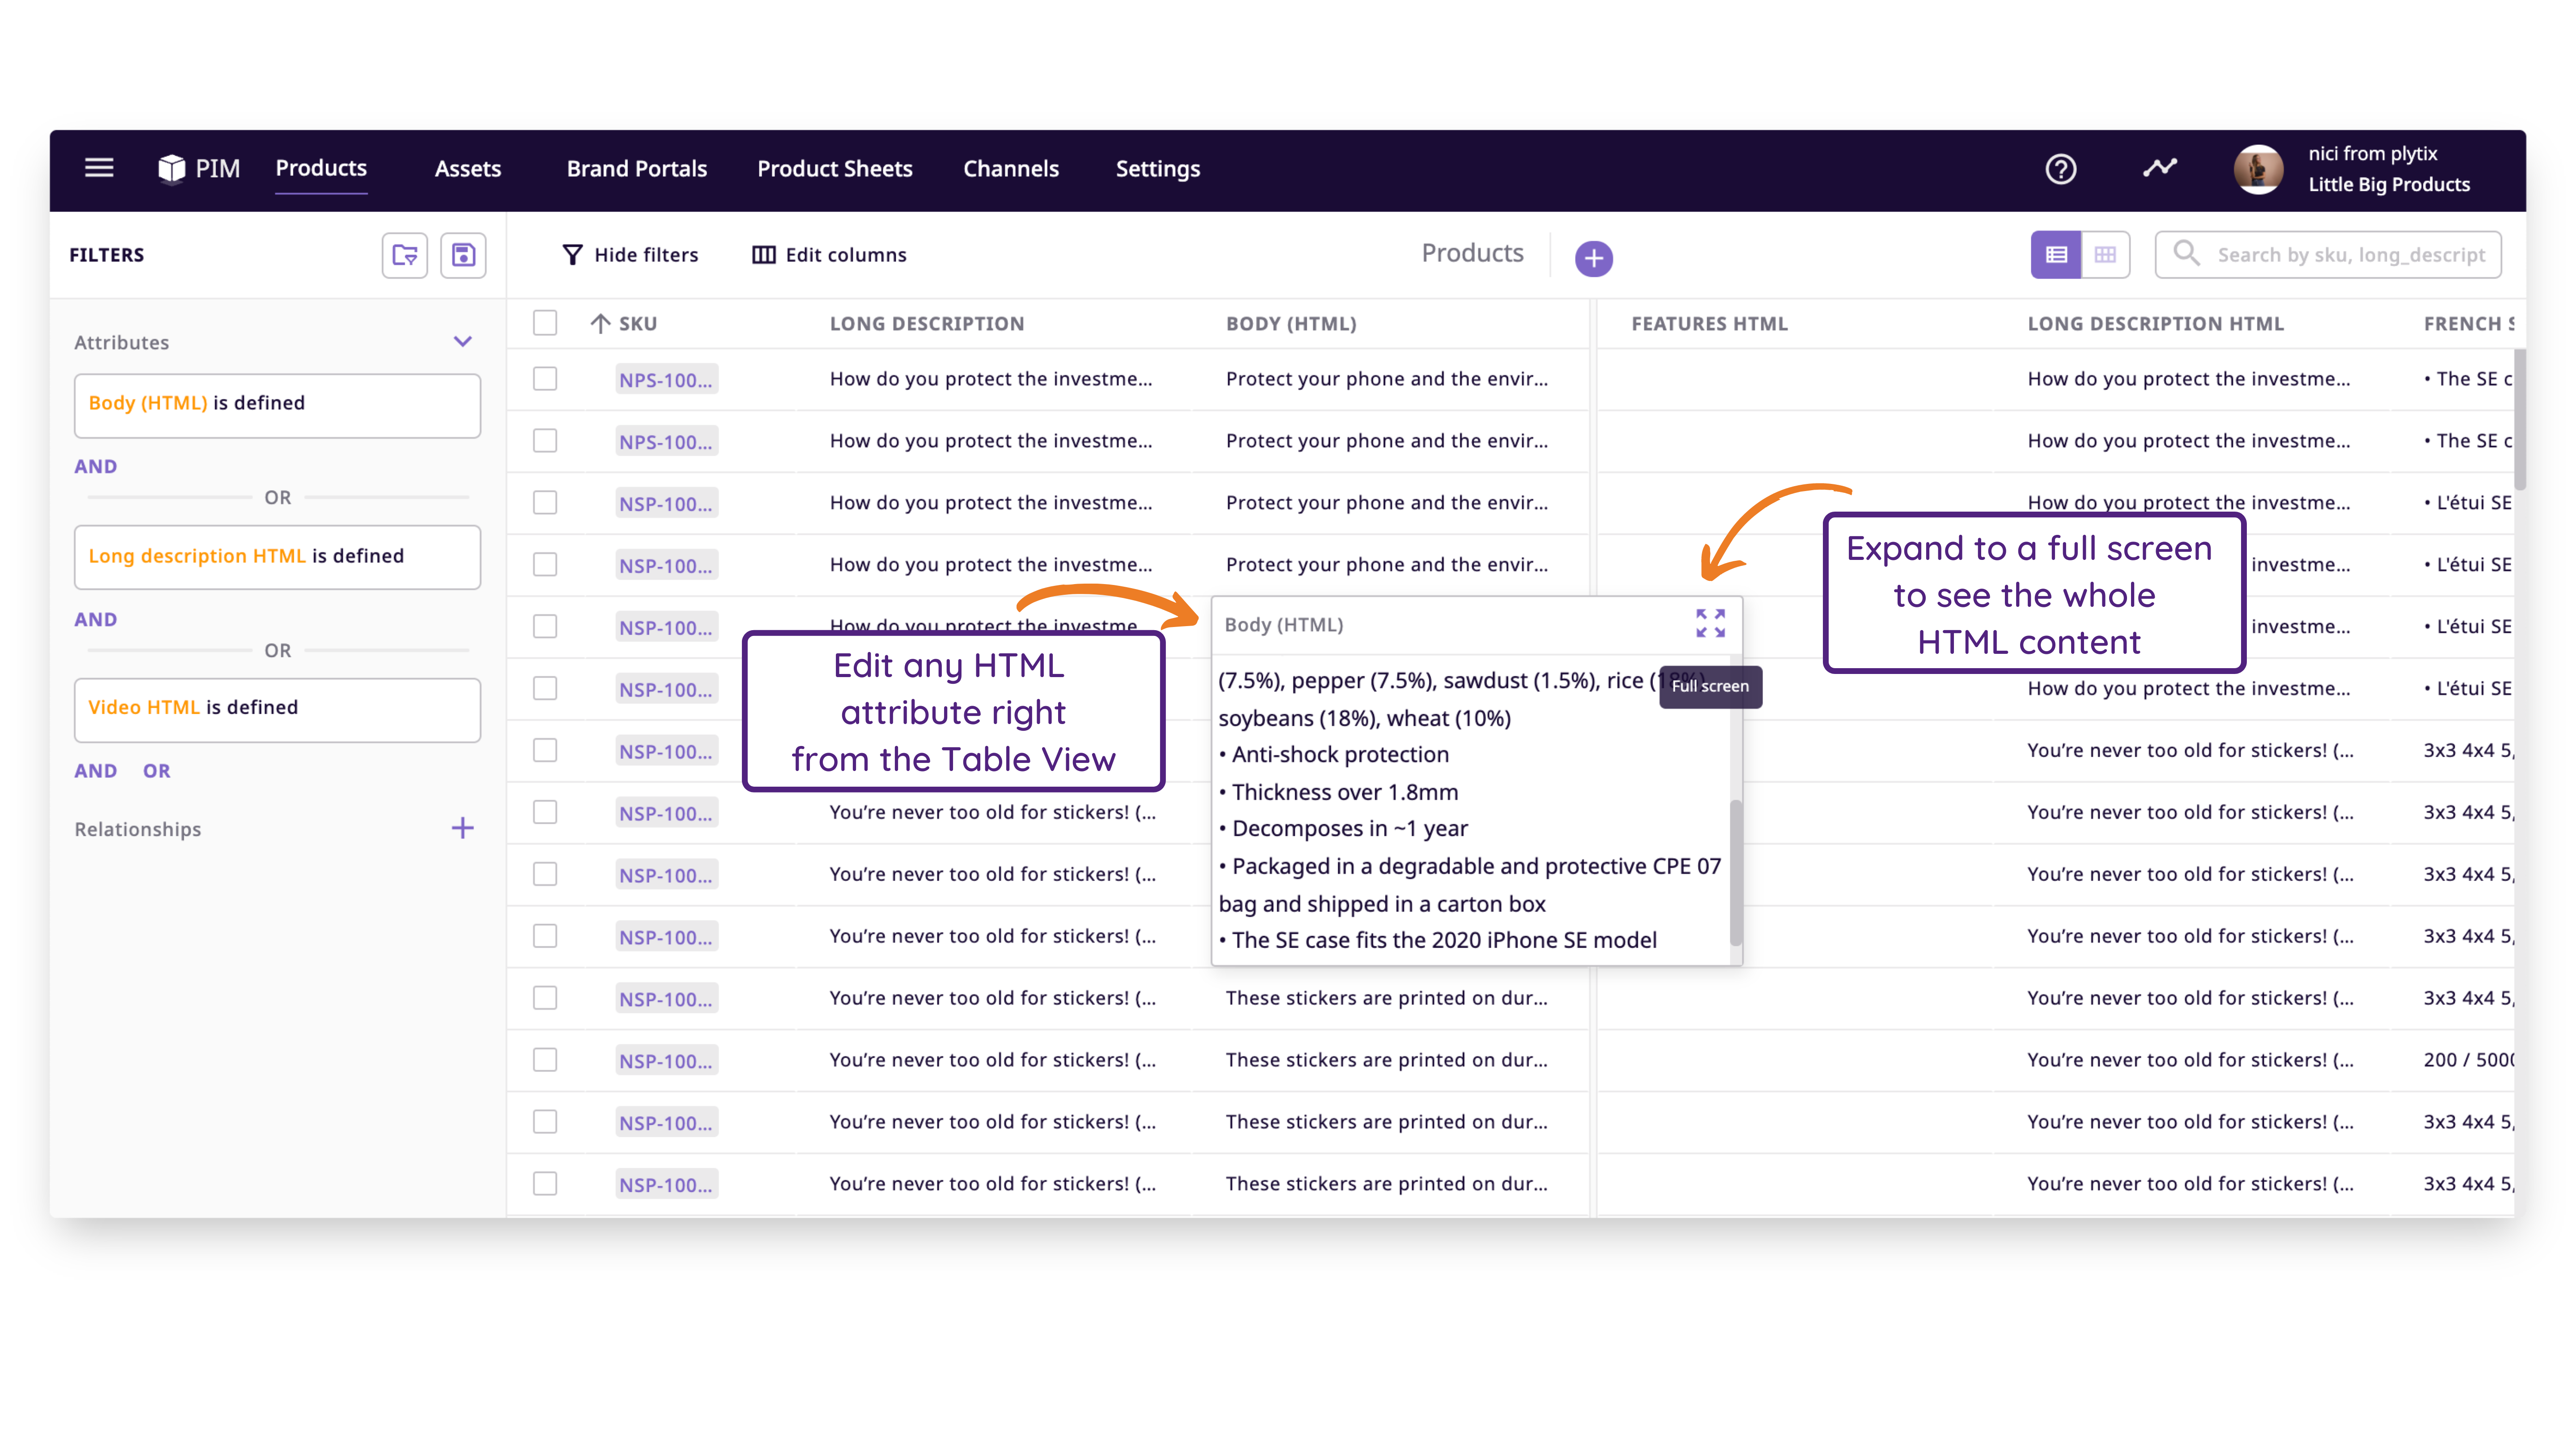Viewport: 2576px width, 1449px height.
Task: Go to Product Sheets
Action: [835, 169]
